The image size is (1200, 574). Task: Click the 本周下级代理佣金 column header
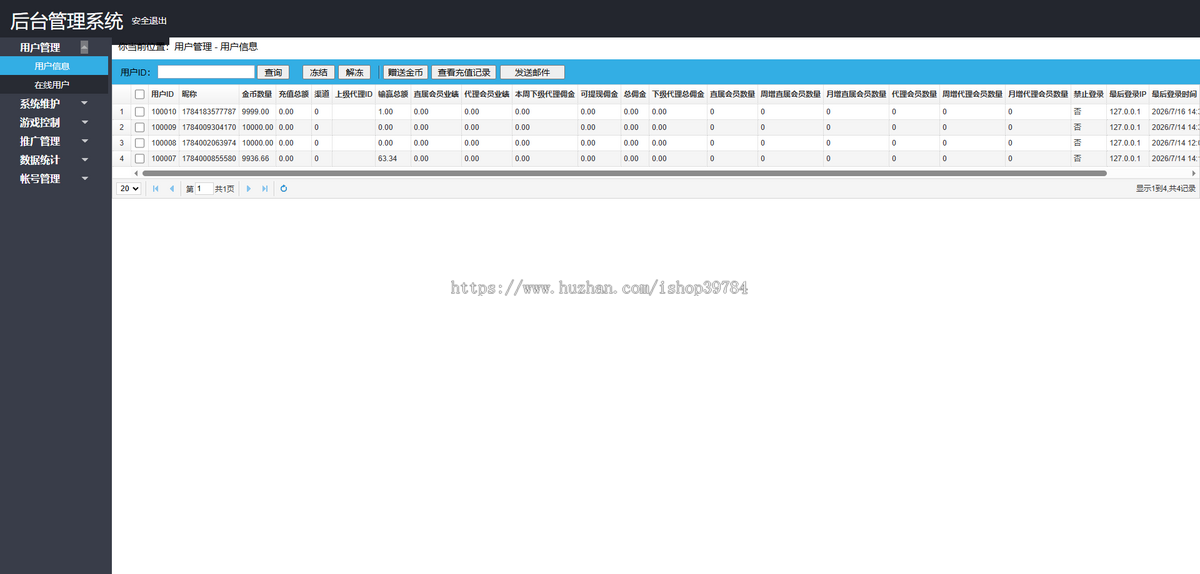pos(545,94)
